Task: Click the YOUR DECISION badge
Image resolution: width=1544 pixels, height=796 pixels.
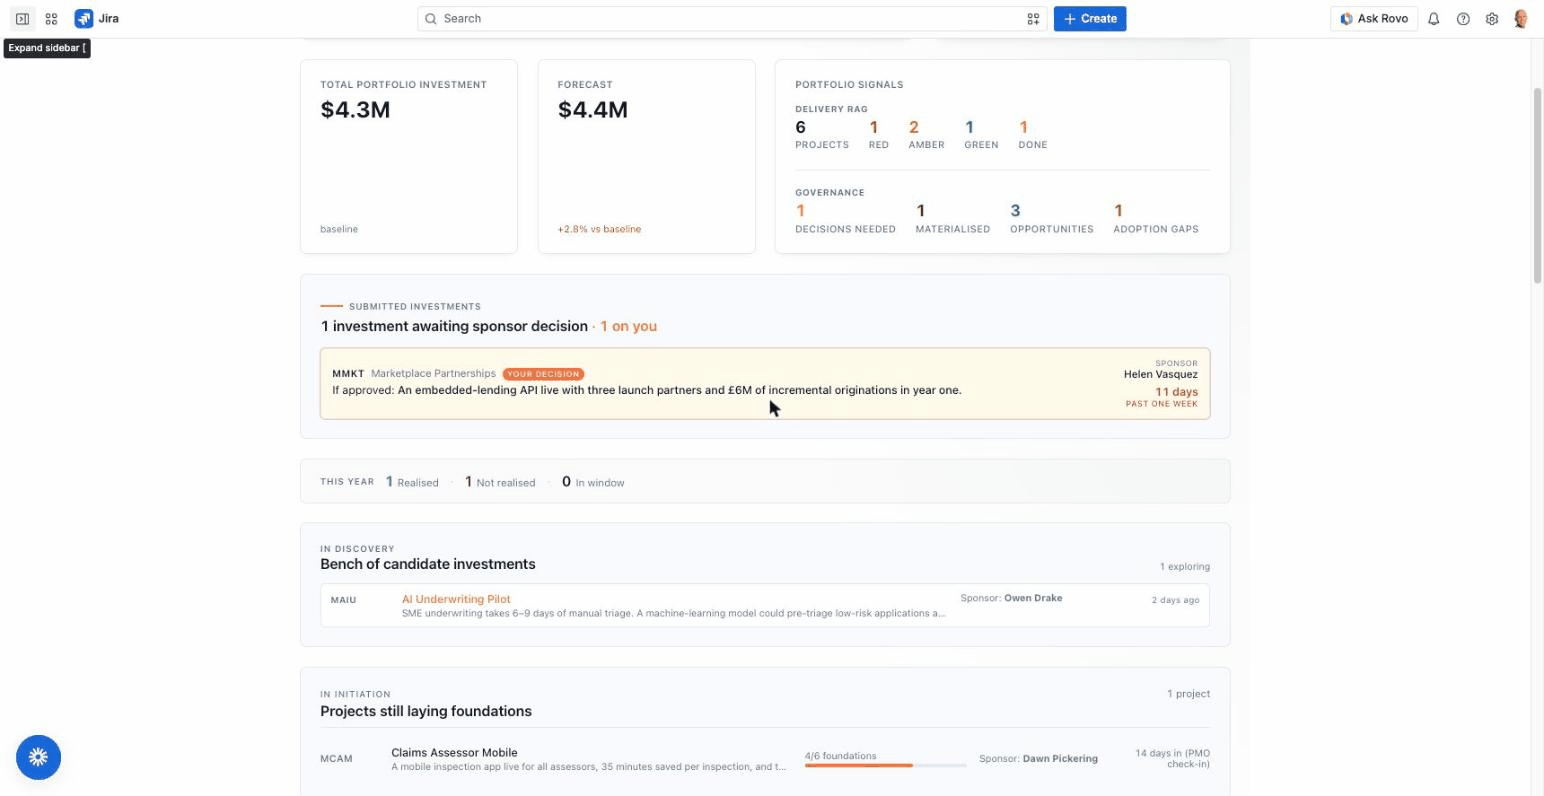Action: [x=543, y=374]
